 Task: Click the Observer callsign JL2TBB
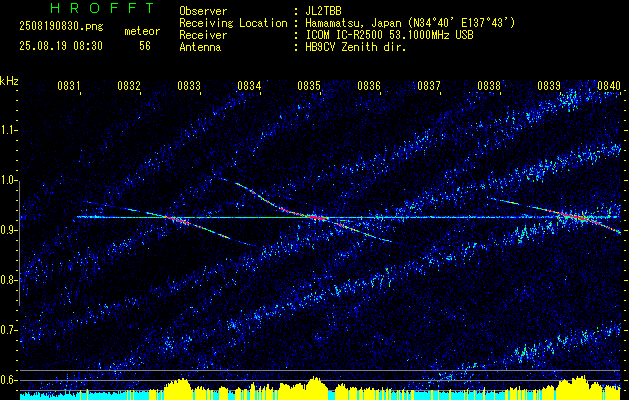[323, 11]
